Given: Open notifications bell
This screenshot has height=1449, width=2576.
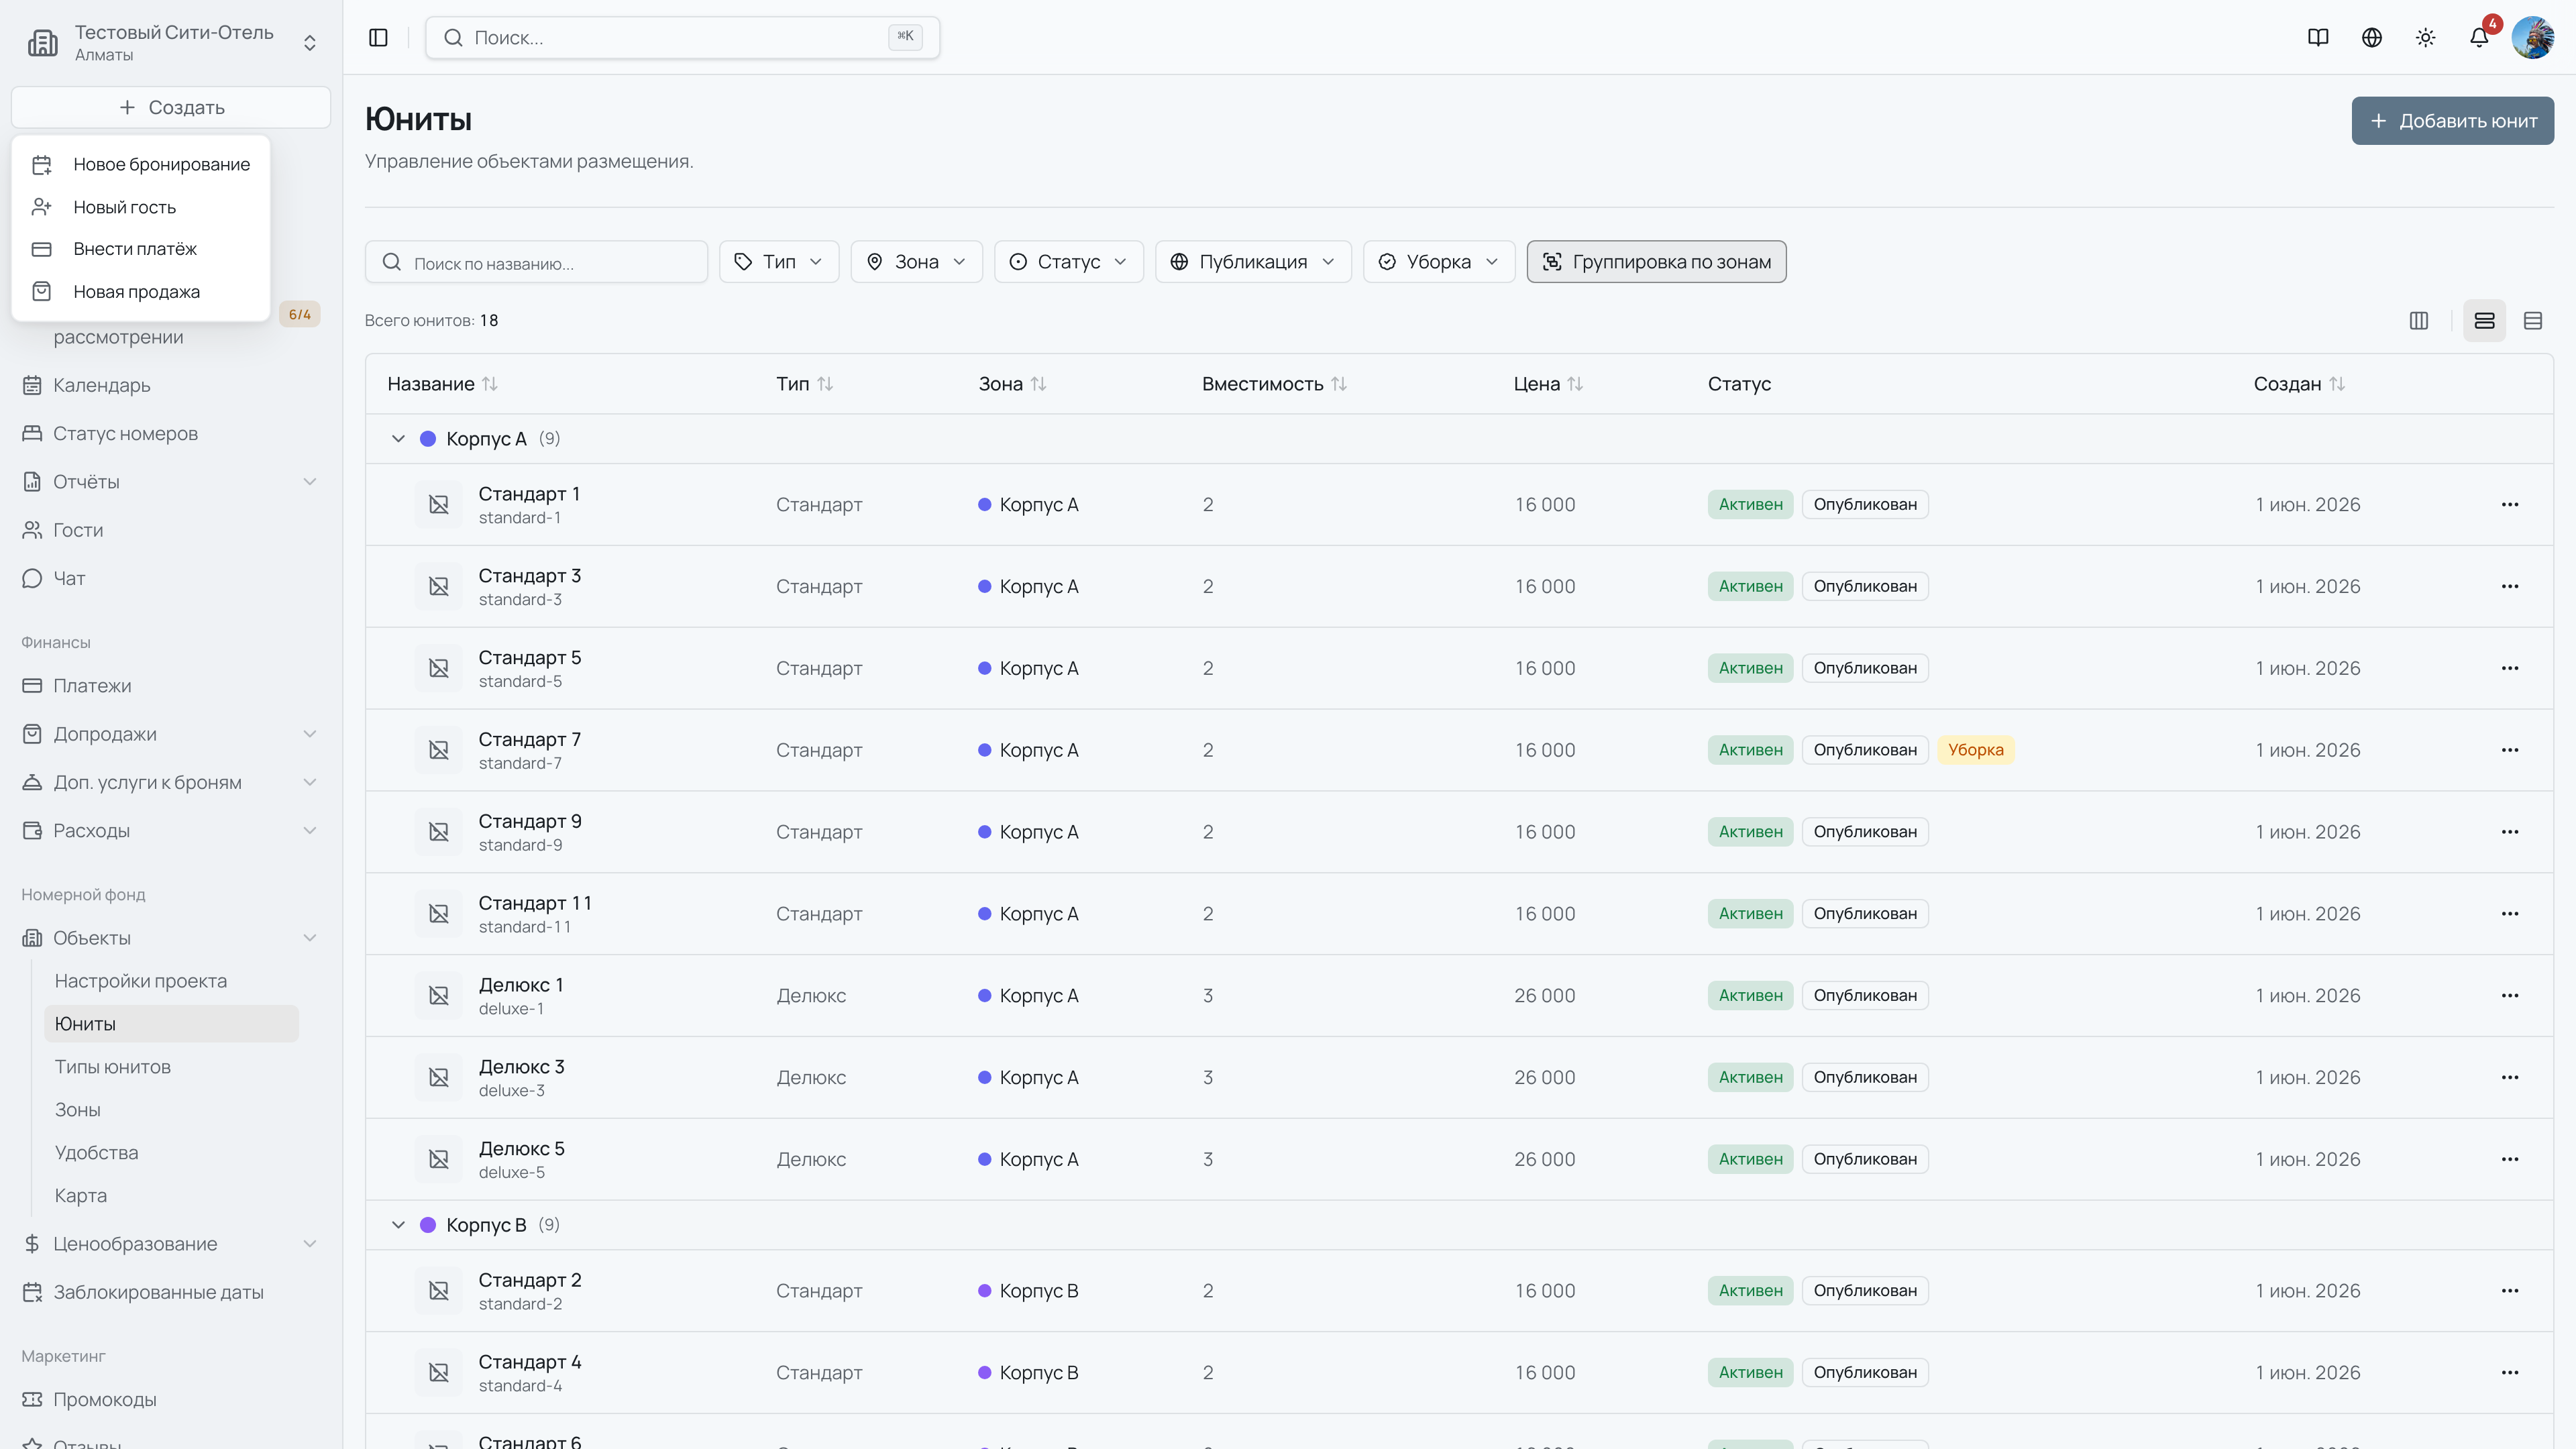Looking at the screenshot, I should (x=2479, y=37).
